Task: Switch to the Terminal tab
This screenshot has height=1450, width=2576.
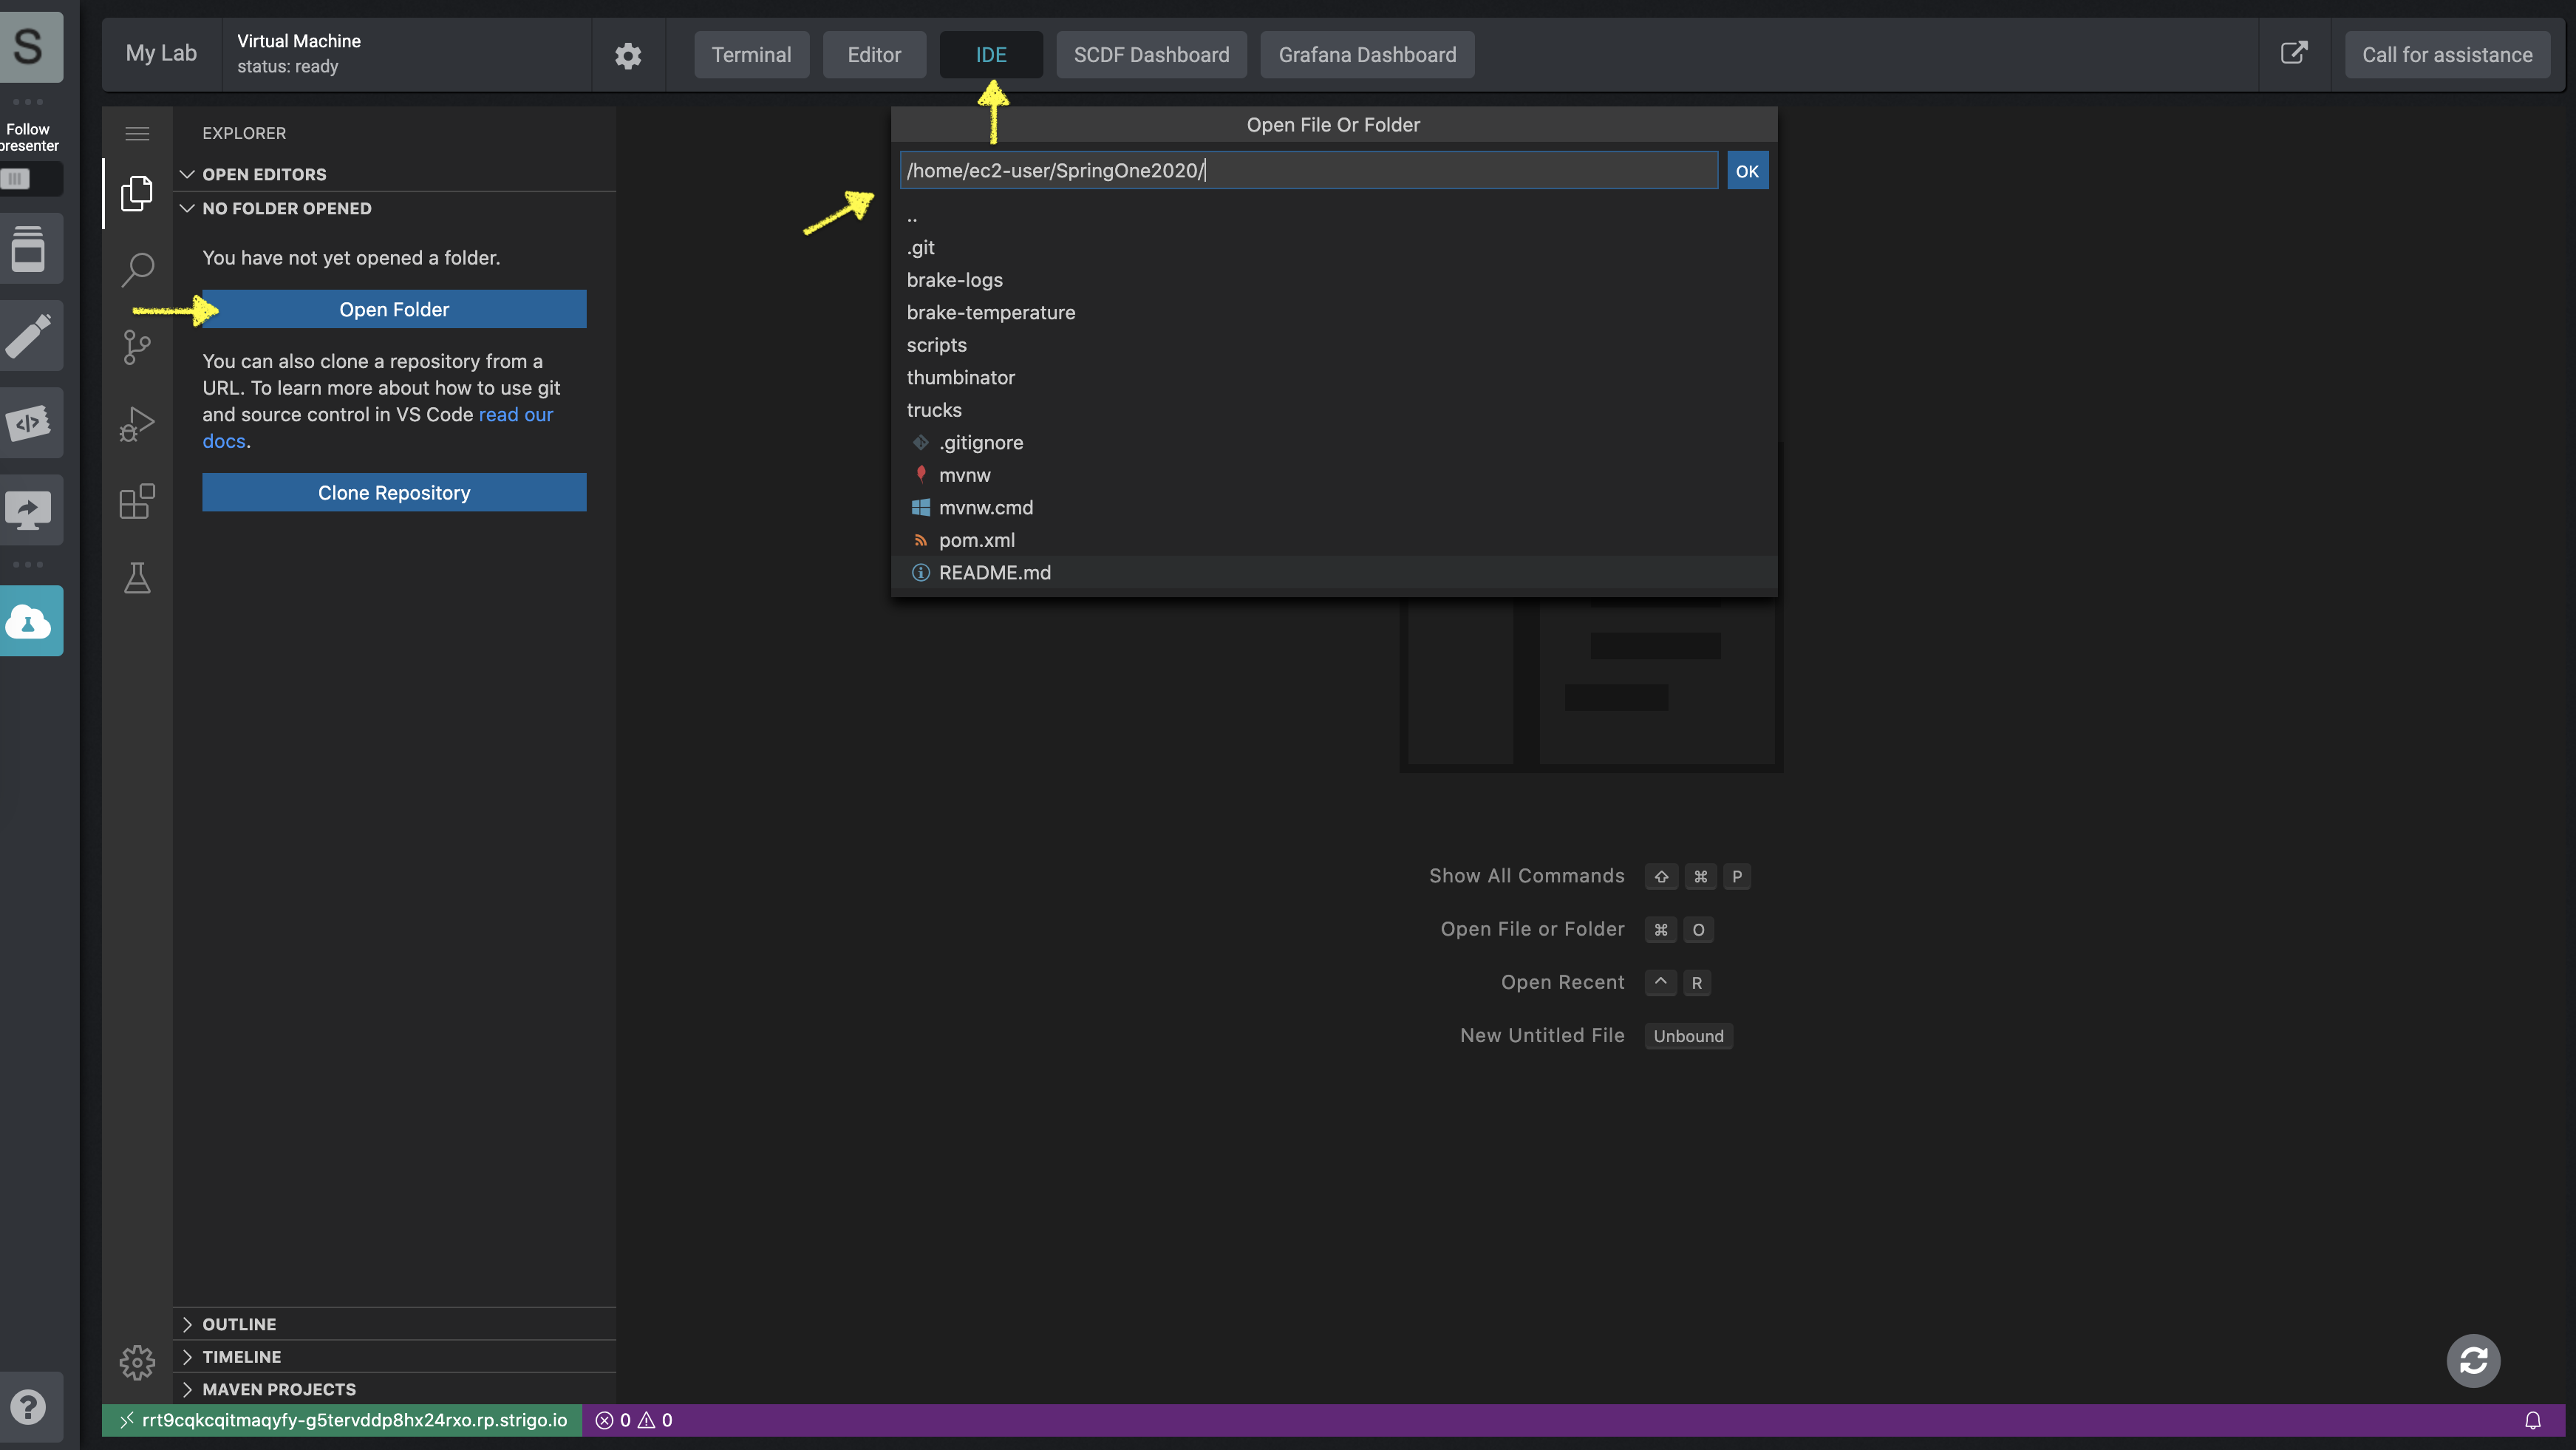Action: (751, 55)
